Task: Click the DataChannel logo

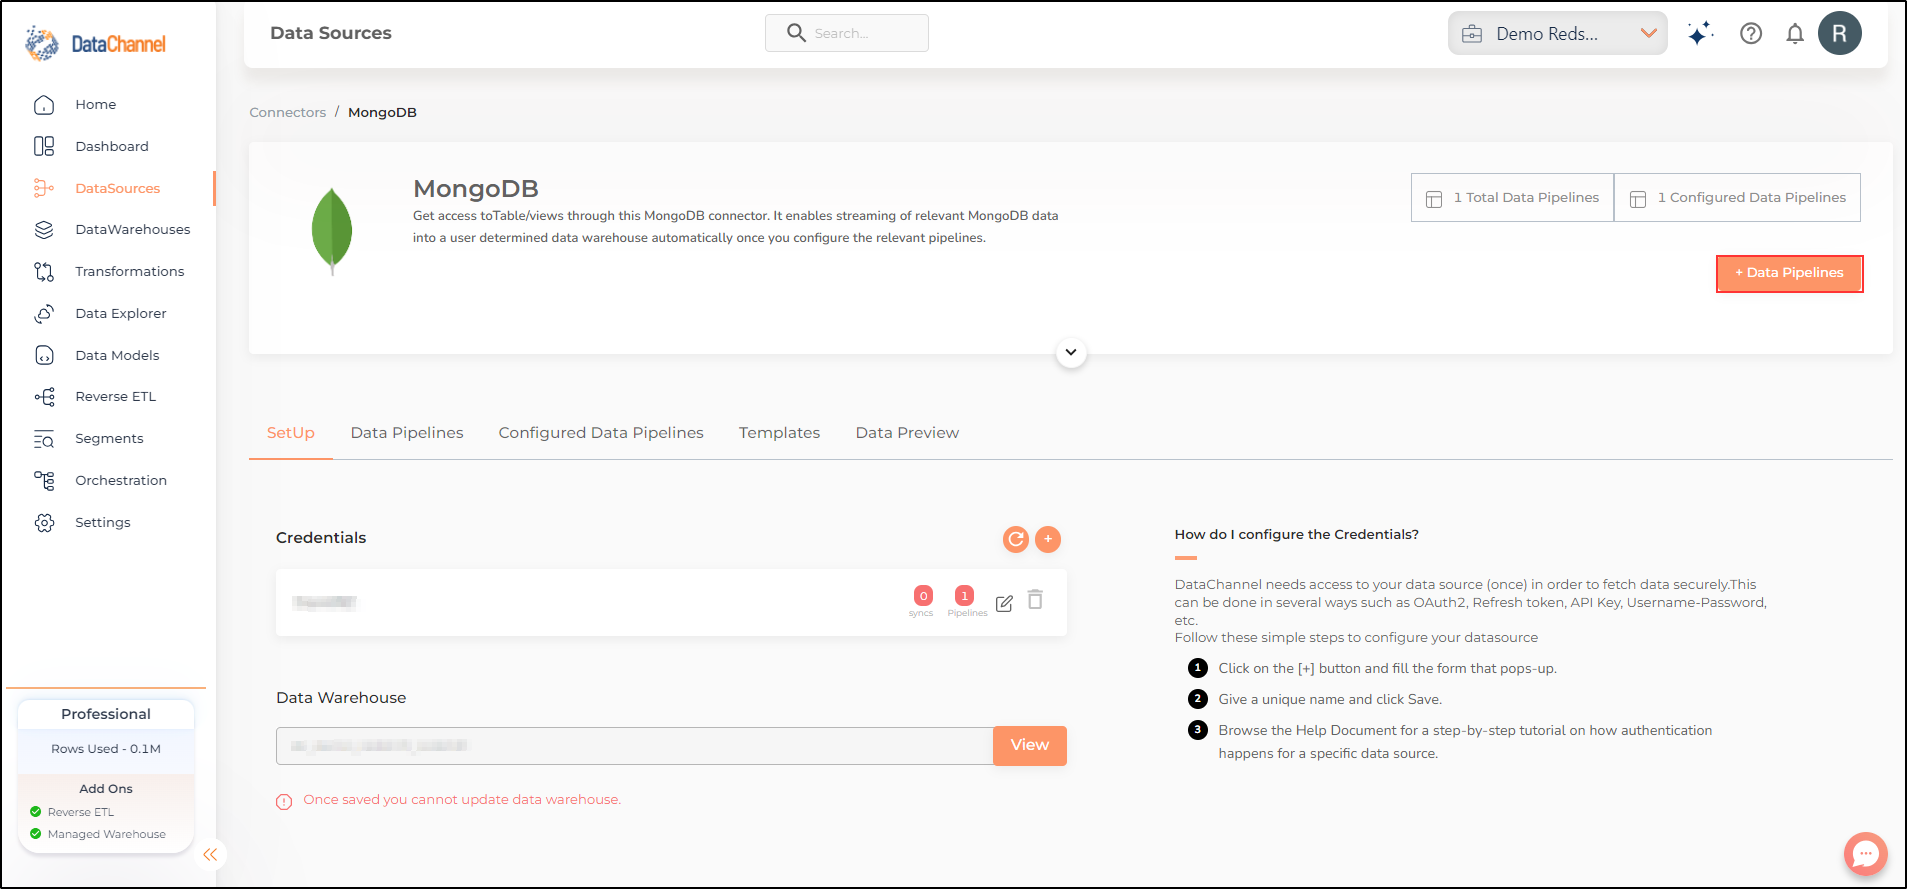Action: pos(96,44)
